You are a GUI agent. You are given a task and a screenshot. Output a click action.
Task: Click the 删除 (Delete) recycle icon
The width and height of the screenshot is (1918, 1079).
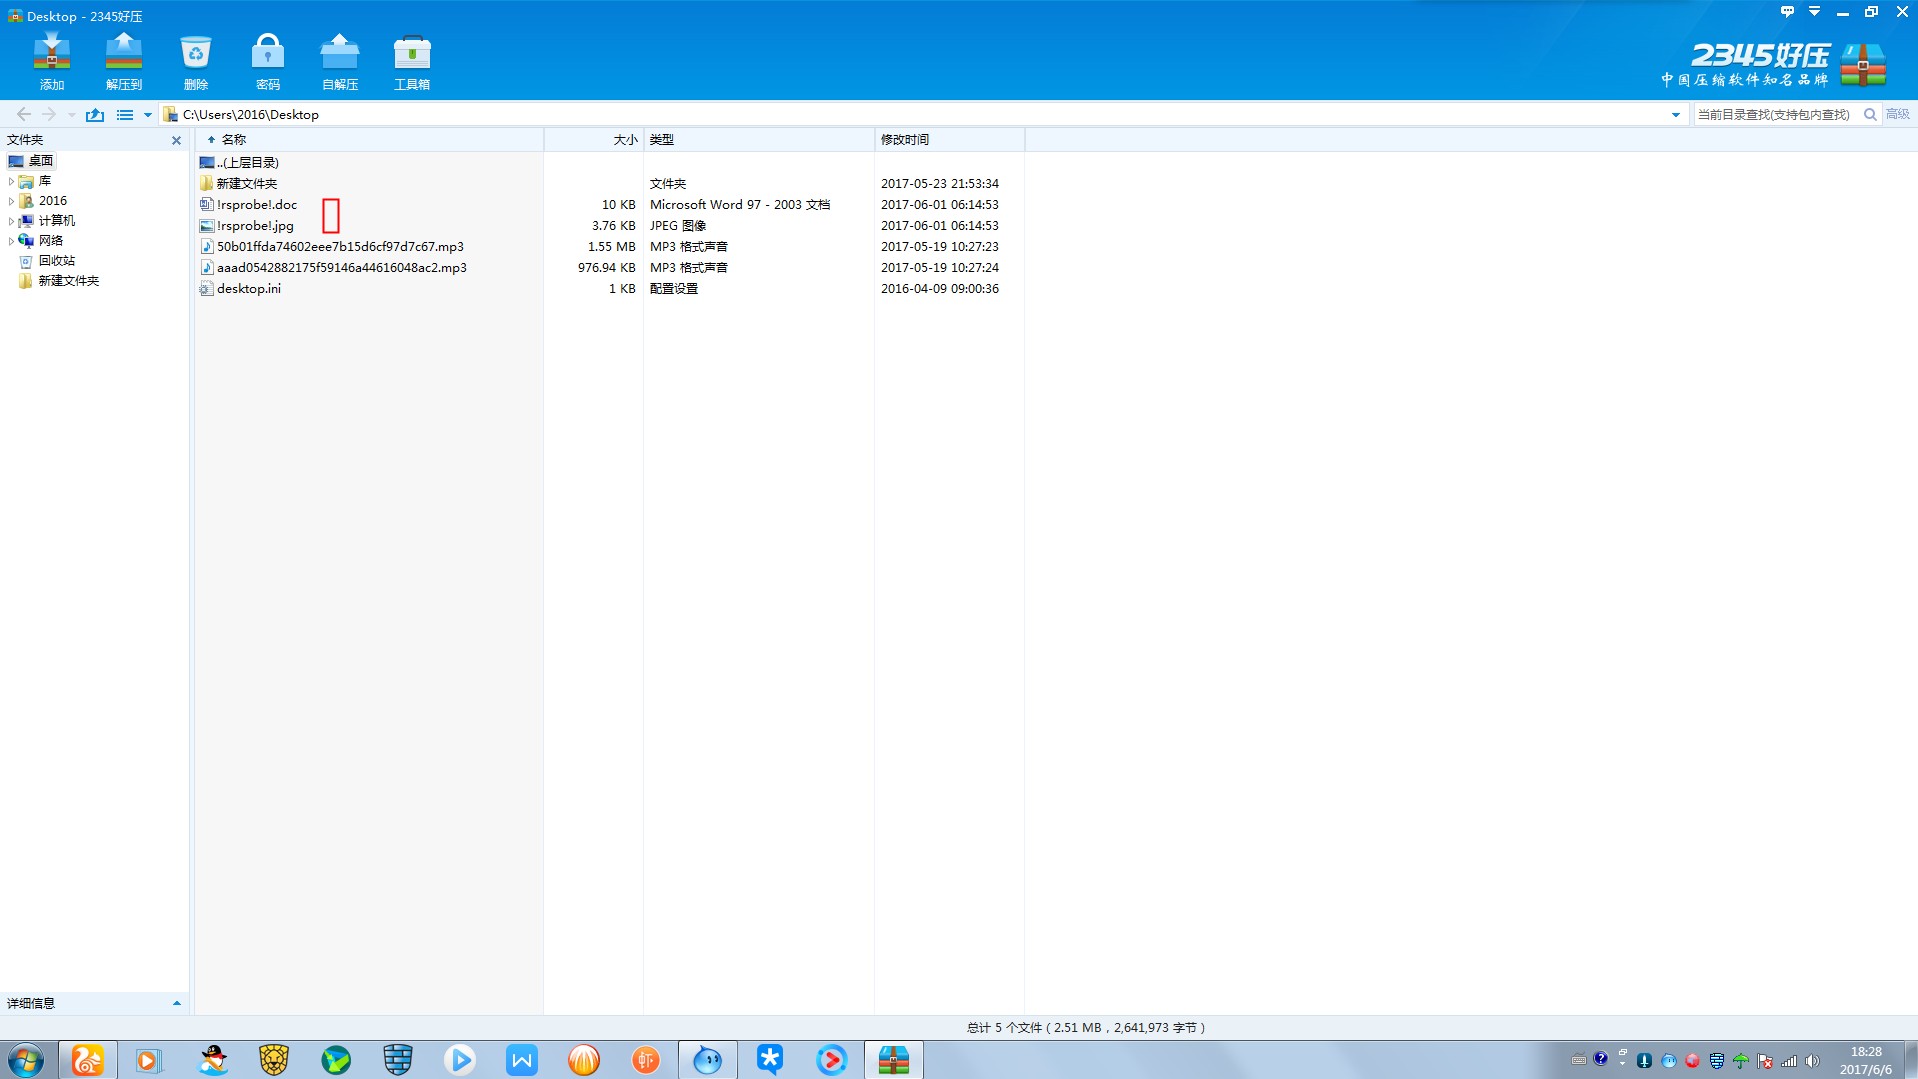[x=196, y=61]
